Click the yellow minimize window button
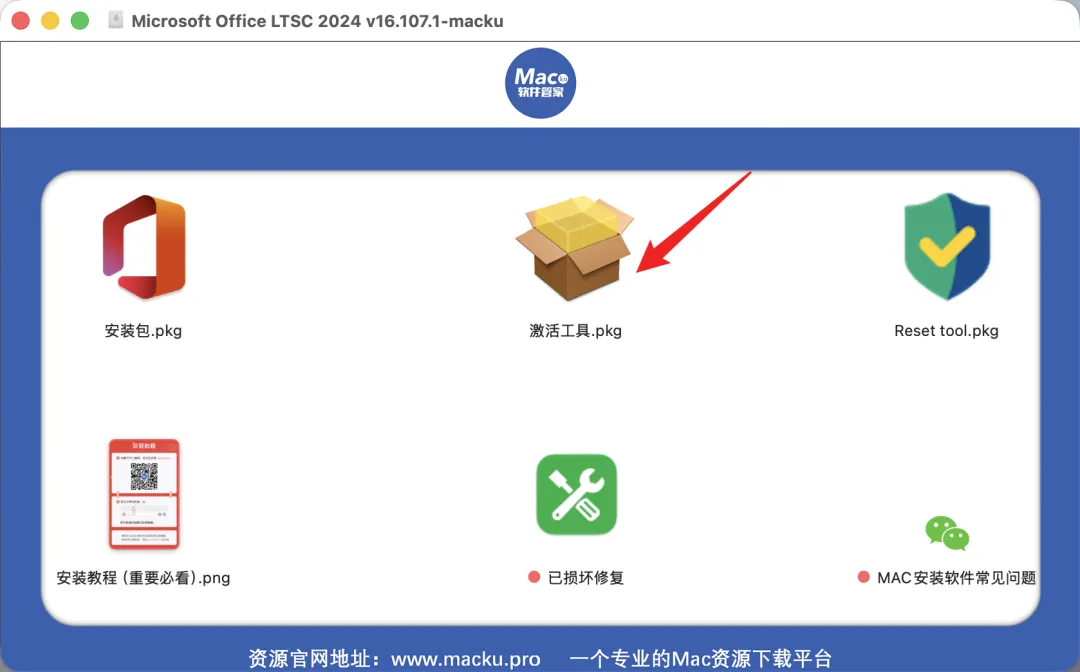The image size is (1080, 672). tap(50, 21)
